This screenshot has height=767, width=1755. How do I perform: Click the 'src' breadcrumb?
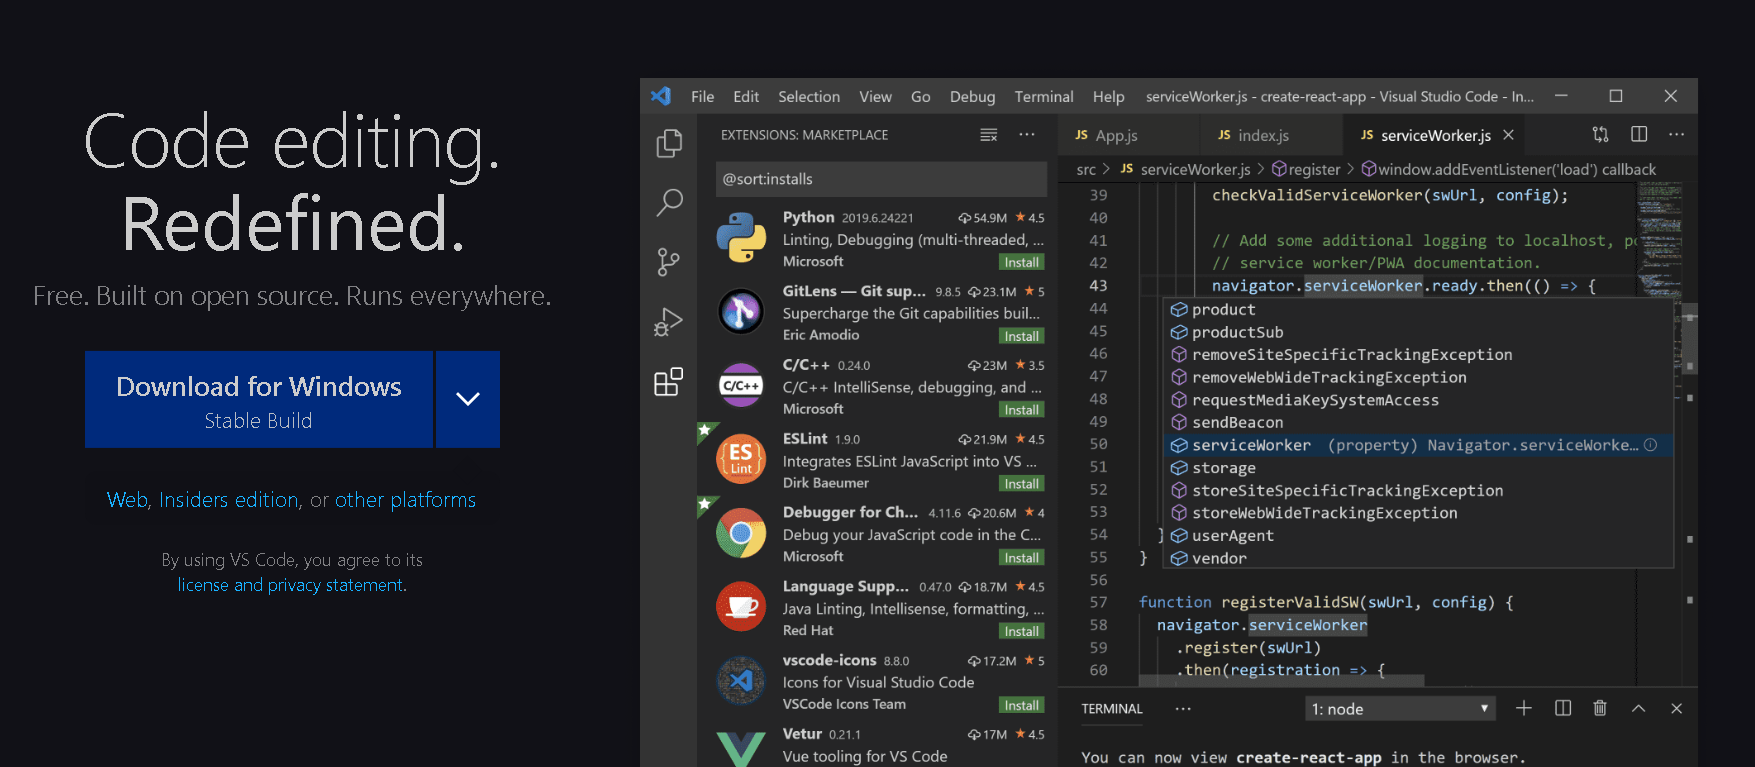(x=1086, y=170)
